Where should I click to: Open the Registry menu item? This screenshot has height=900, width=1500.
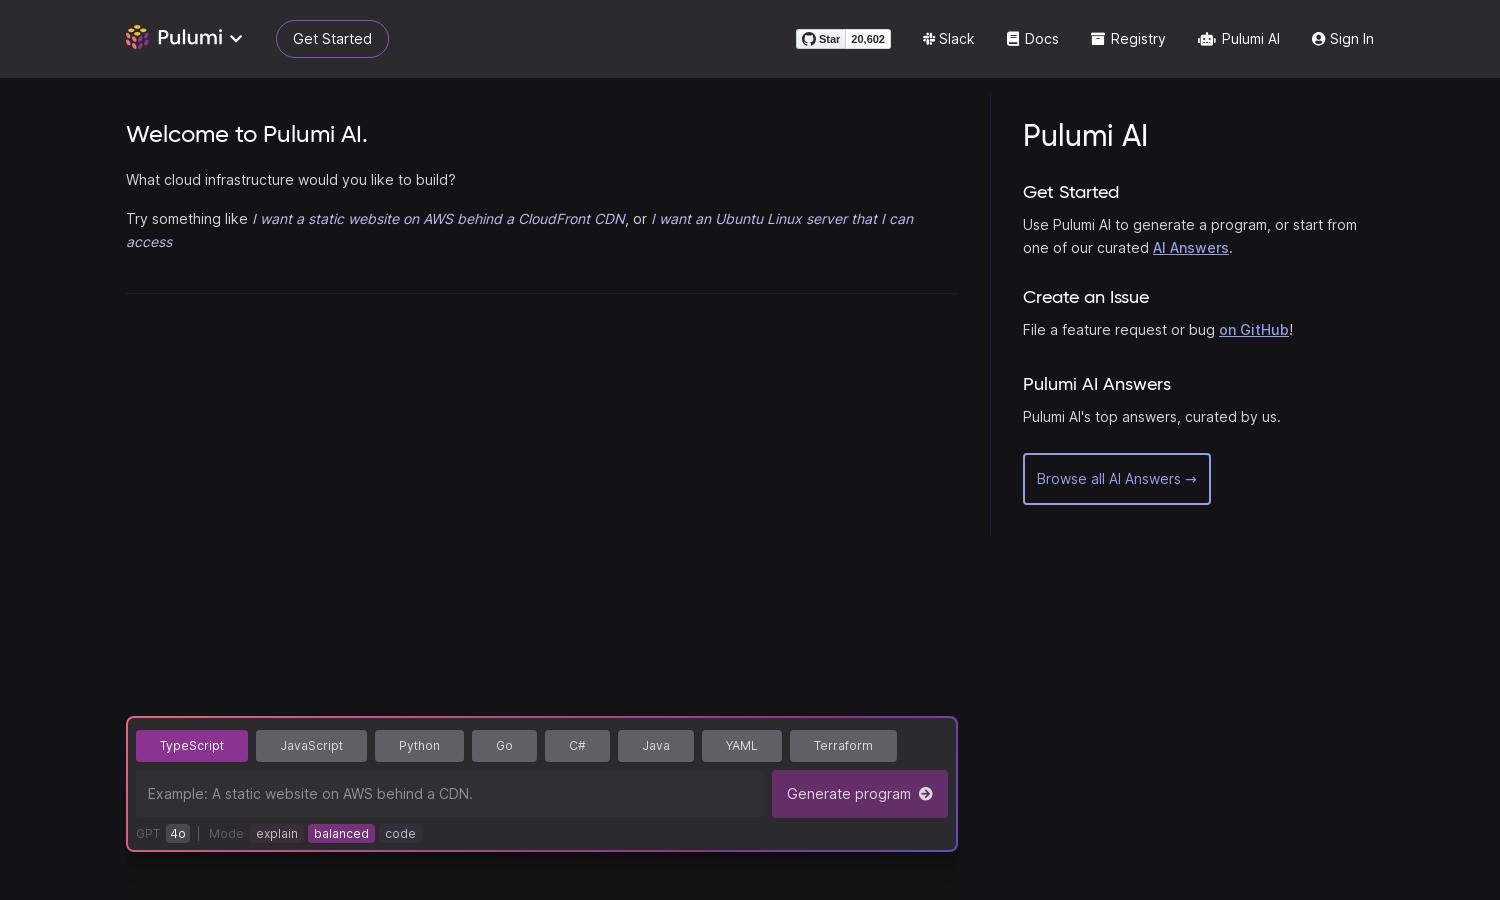coord(1128,39)
